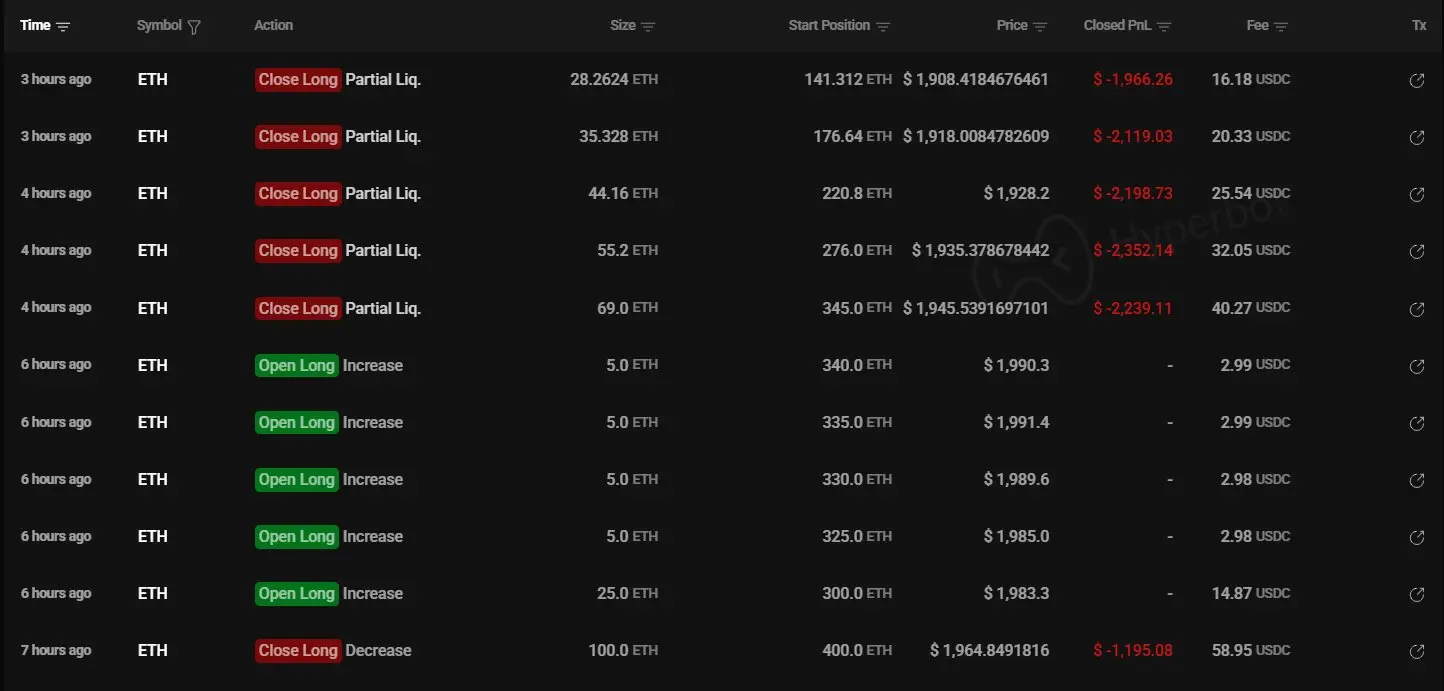Select Close Long badge at price $1,928.2
The height and width of the screenshot is (691, 1444).
pos(298,194)
